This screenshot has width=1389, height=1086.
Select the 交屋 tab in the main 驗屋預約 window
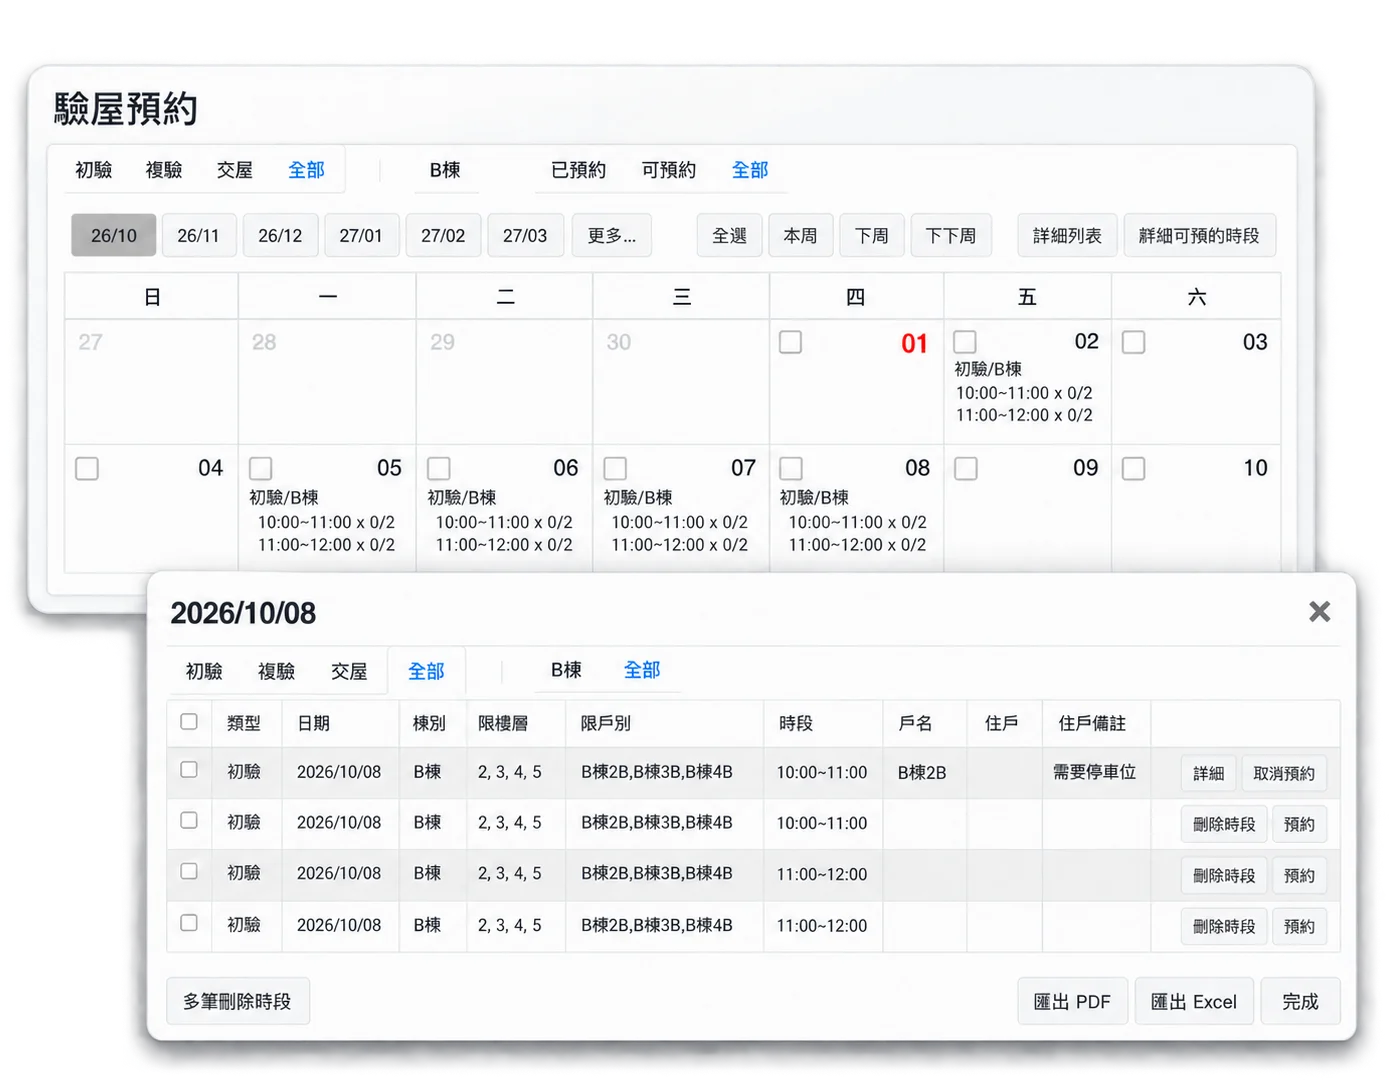coord(235,170)
